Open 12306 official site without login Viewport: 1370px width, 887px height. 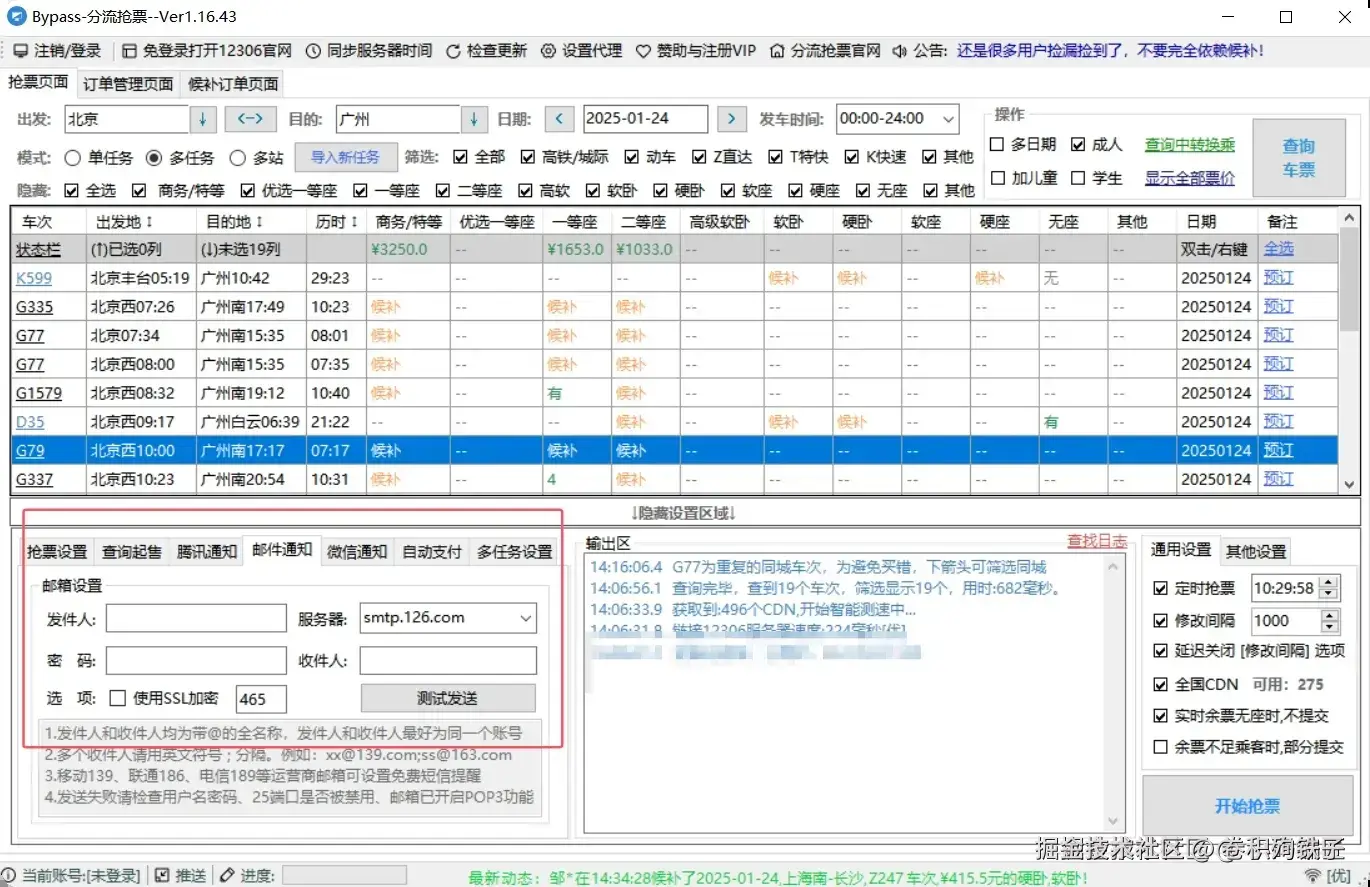pos(207,51)
